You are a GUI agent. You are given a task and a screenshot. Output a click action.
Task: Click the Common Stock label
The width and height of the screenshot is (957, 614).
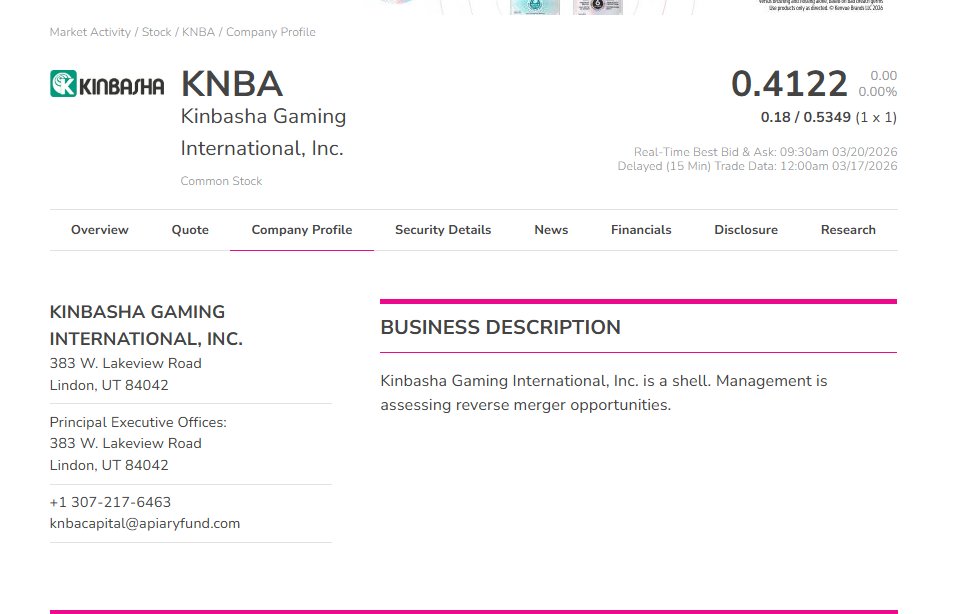tap(221, 181)
